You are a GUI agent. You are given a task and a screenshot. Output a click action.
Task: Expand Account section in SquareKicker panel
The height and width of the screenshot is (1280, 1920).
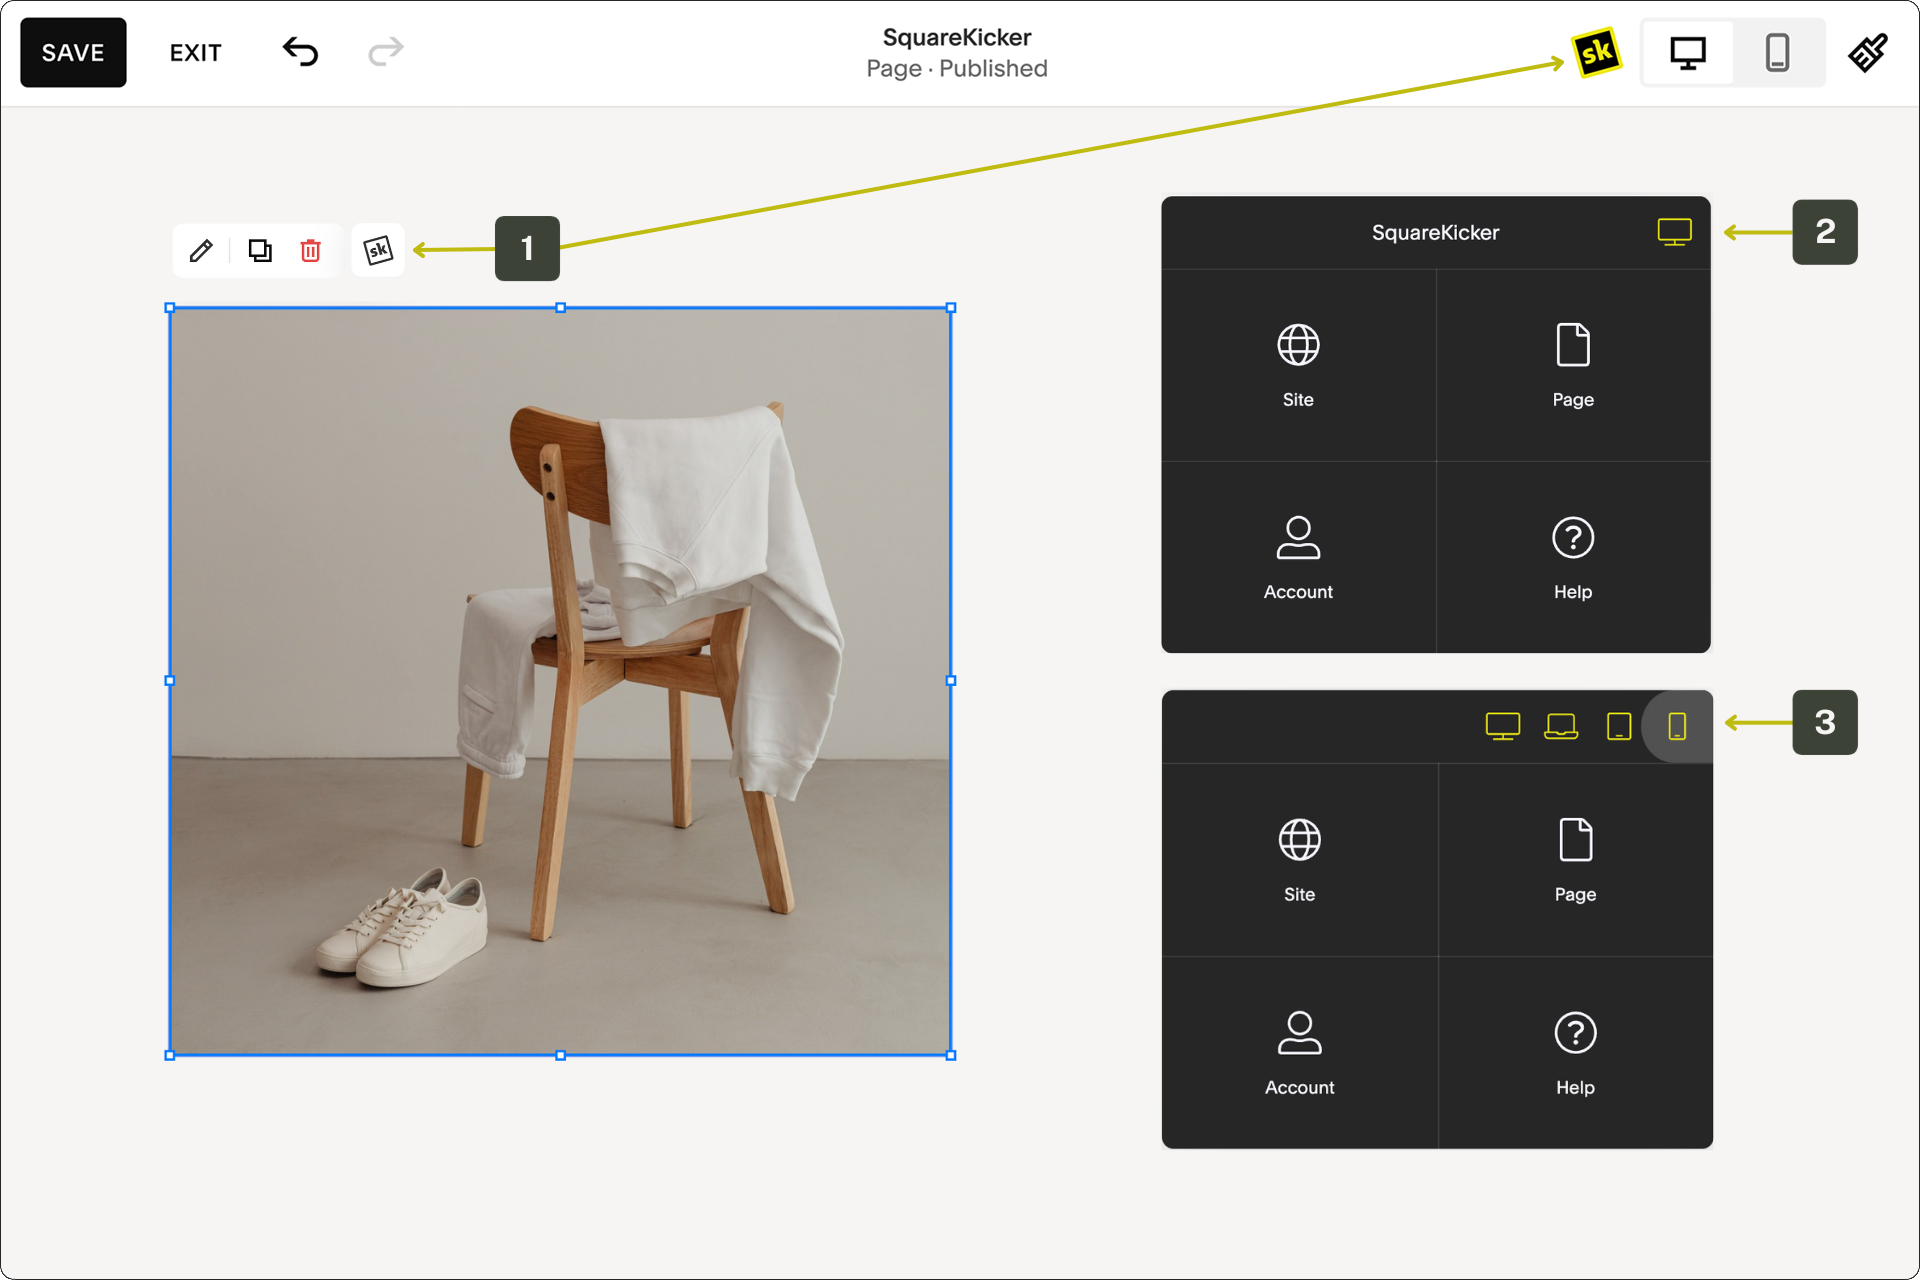(1299, 556)
